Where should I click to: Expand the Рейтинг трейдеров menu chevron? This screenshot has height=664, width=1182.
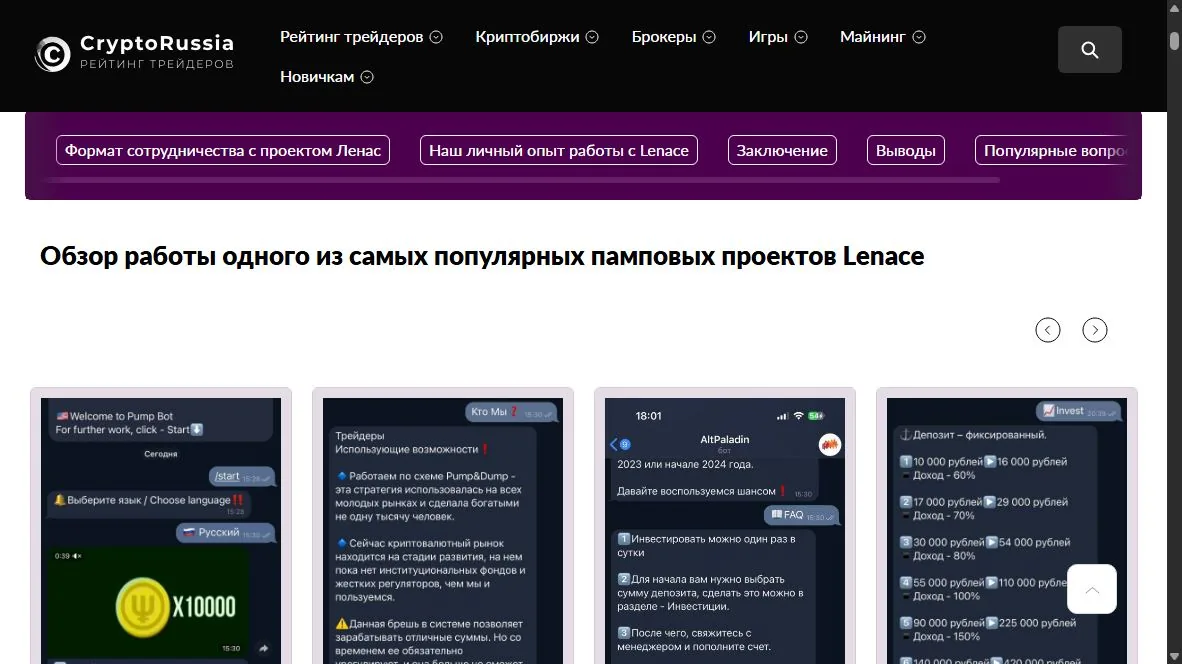tap(436, 37)
